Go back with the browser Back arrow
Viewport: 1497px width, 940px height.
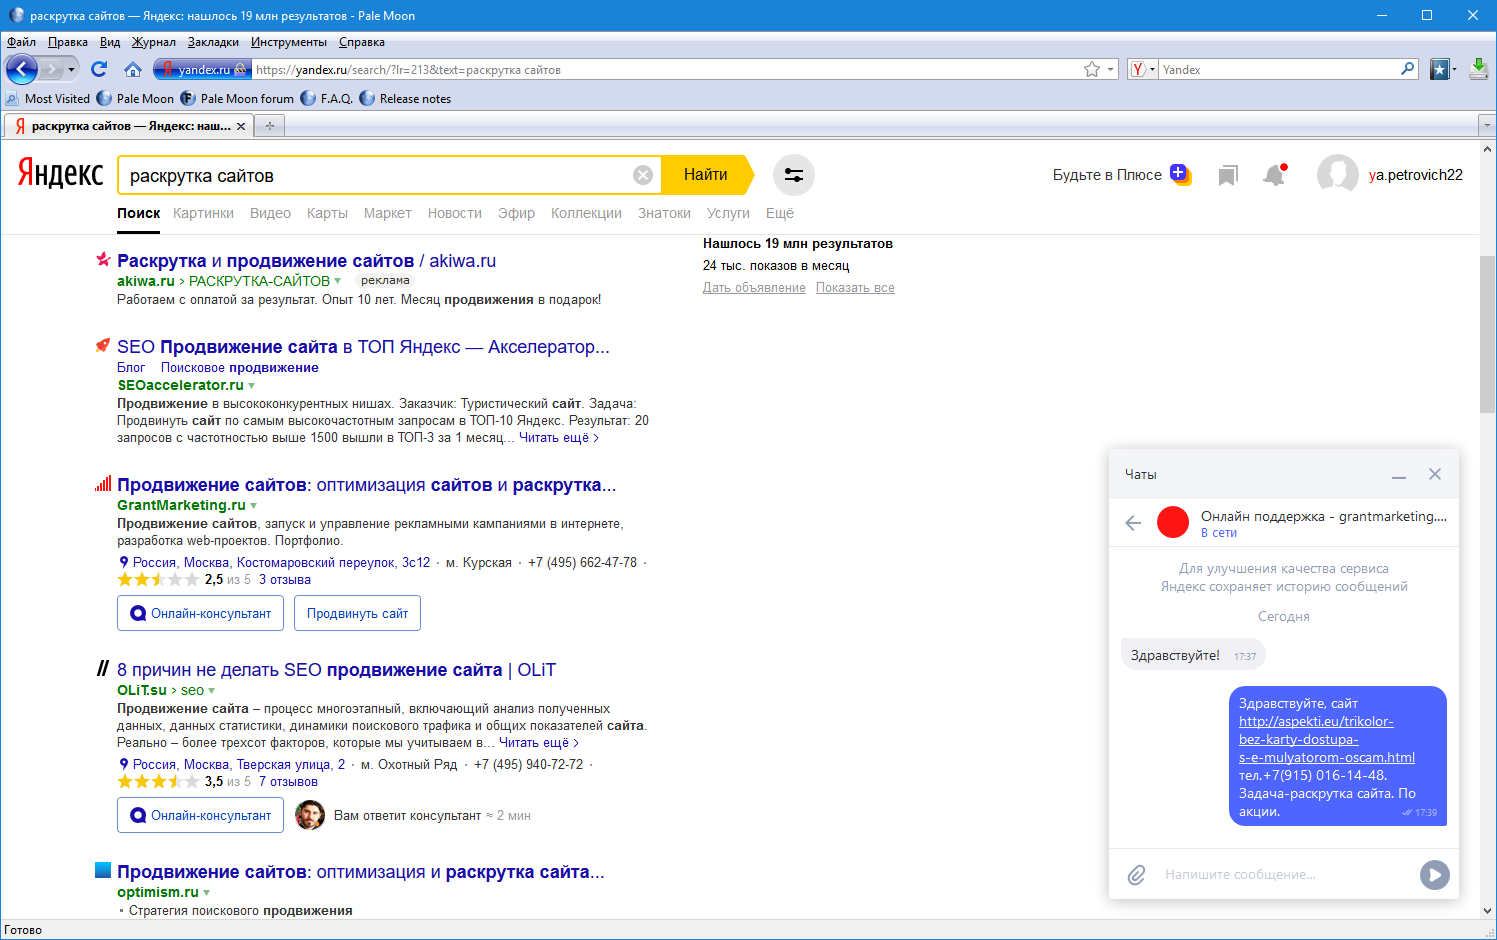[21, 69]
